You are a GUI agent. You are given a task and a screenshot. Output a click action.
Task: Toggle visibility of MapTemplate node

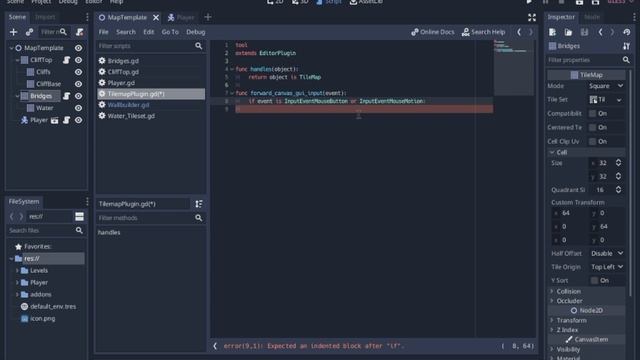point(78,48)
